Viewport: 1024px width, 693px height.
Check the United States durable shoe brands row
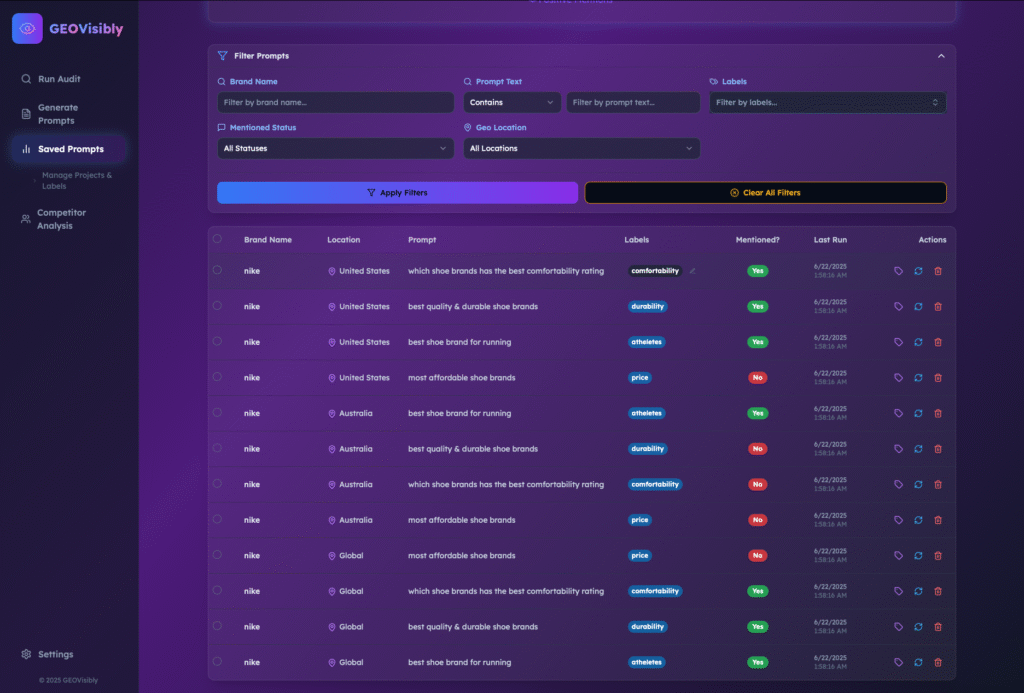tap(217, 306)
